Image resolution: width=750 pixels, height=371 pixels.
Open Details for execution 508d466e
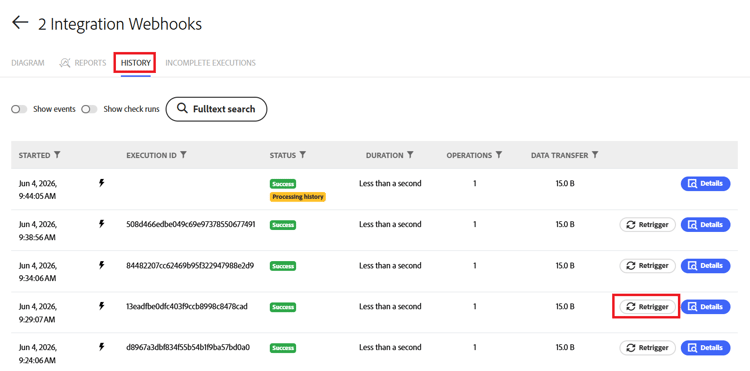tap(706, 224)
